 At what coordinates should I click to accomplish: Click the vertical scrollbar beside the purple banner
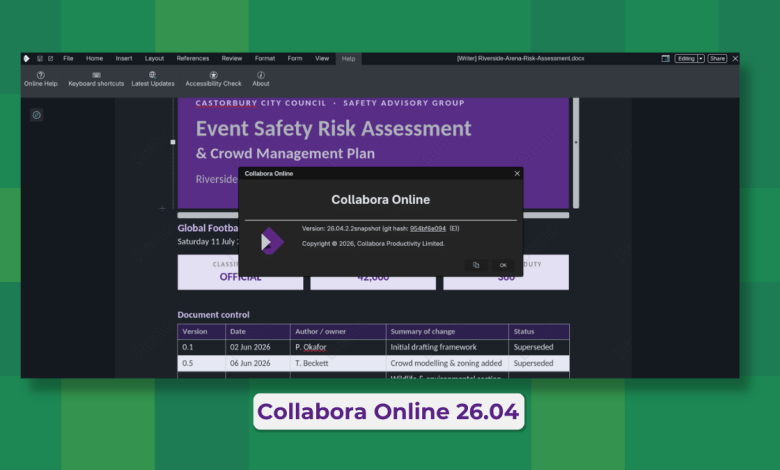click(576, 153)
